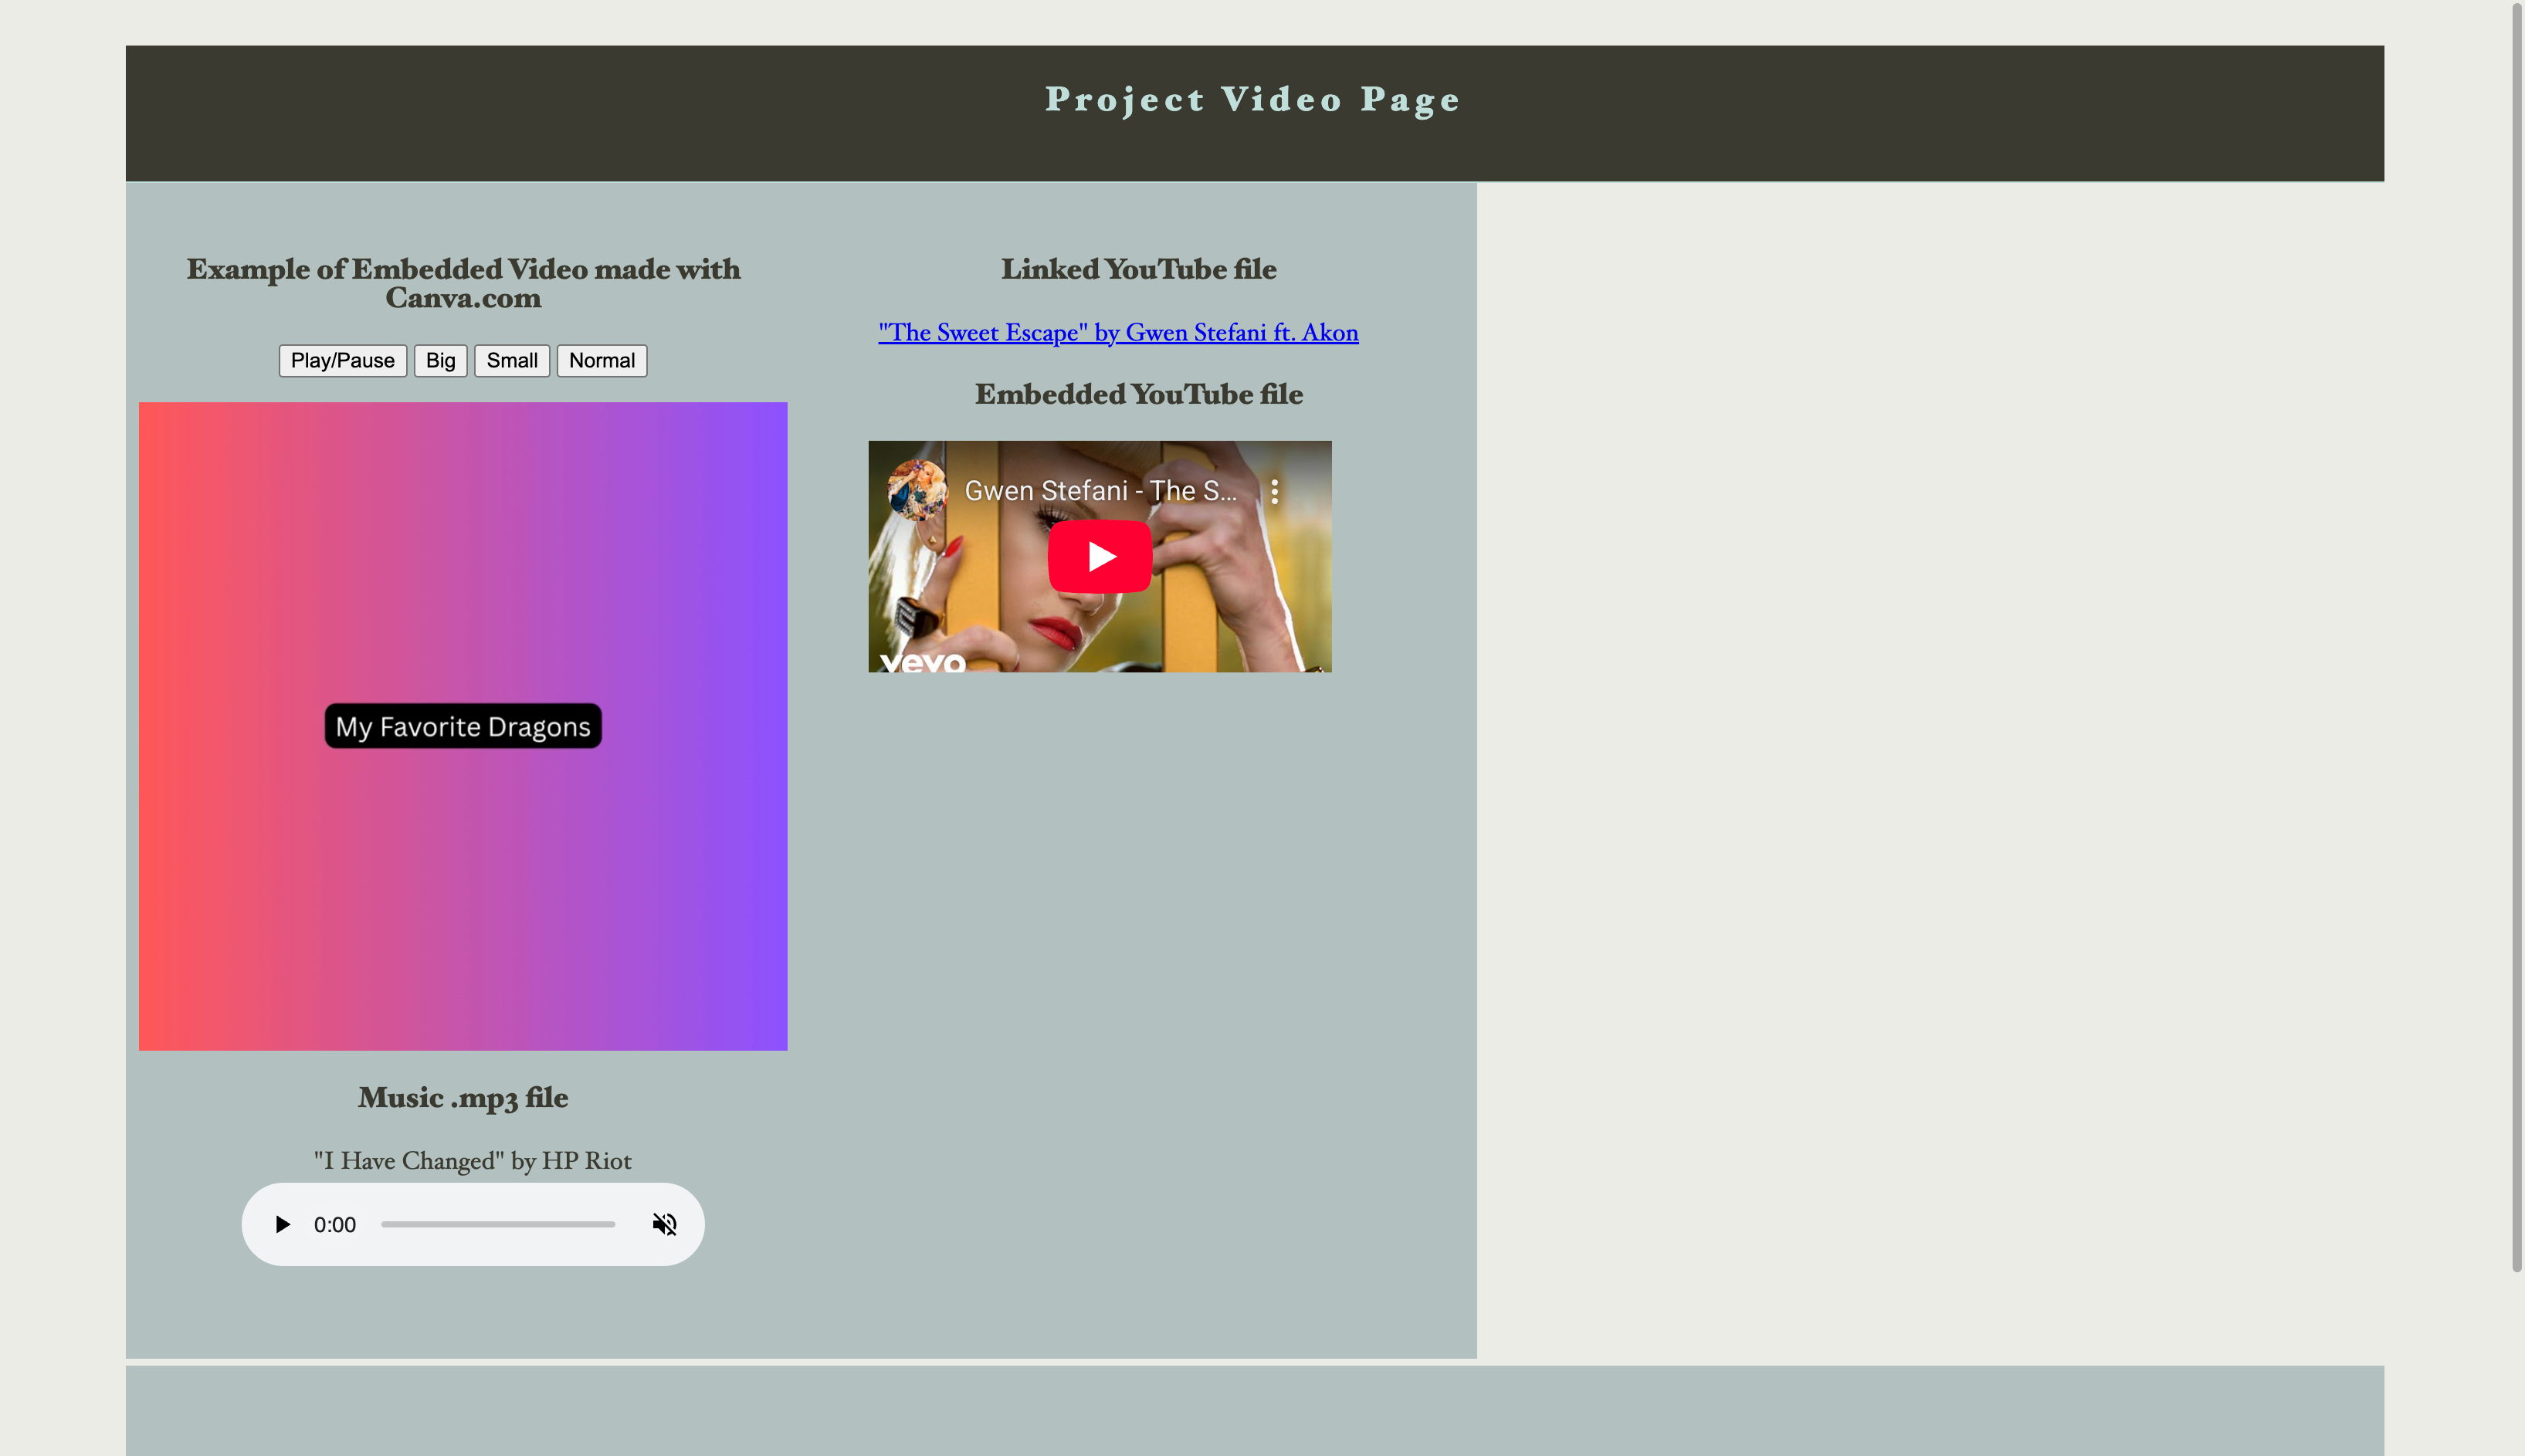The image size is (2525, 1456).
Task: Click the My Favorite Dragons video area
Action: [x=462, y=900]
